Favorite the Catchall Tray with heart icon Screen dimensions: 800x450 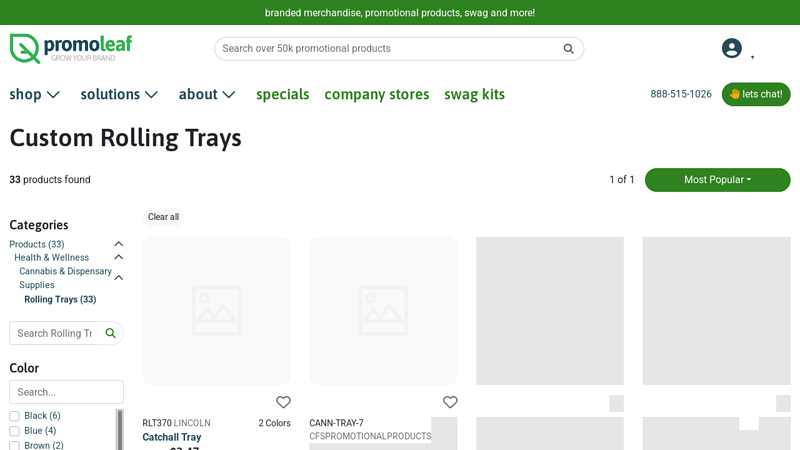[283, 402]
